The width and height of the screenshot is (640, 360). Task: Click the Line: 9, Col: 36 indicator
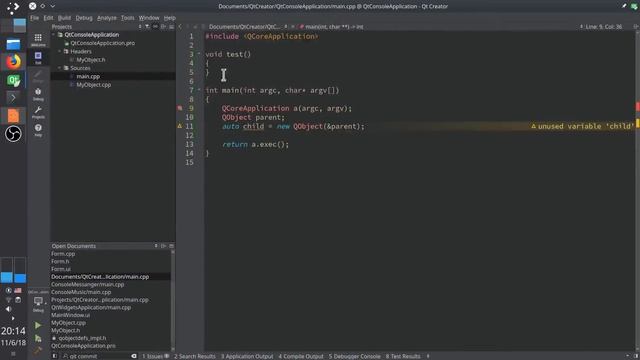coord(604,27)
